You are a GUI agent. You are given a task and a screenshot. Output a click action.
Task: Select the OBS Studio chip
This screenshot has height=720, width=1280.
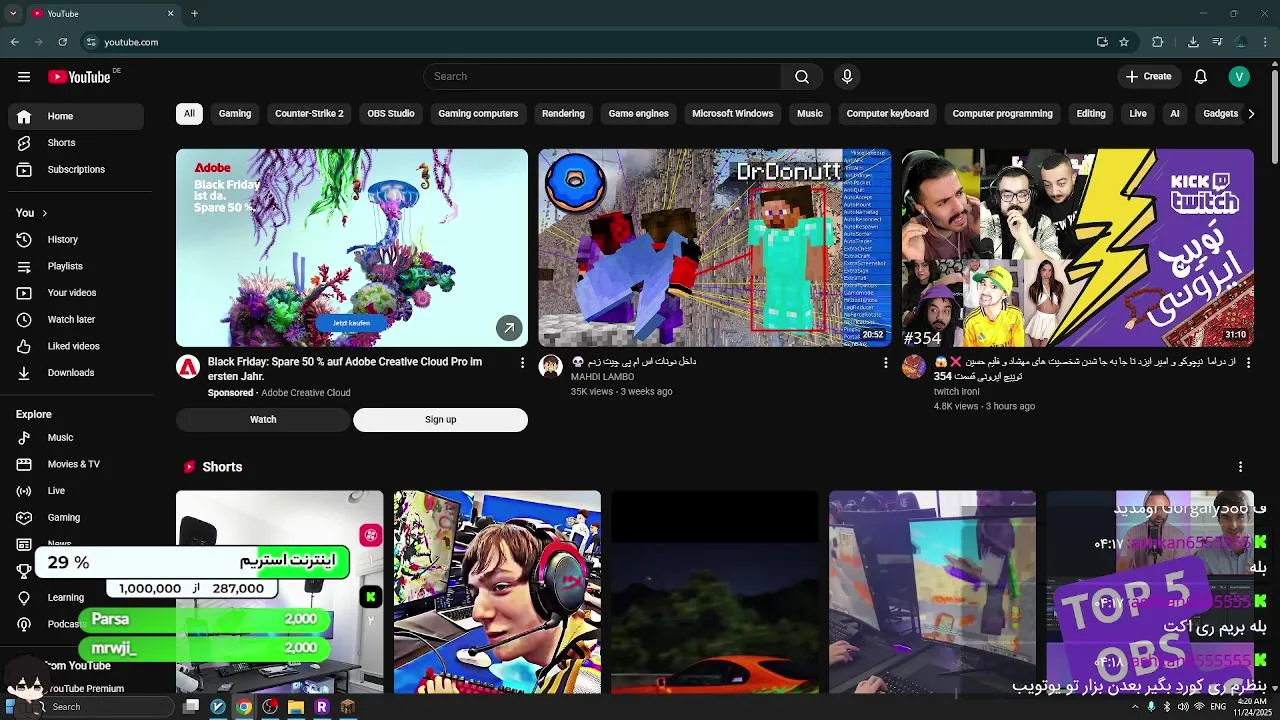(x=391, y=114)
